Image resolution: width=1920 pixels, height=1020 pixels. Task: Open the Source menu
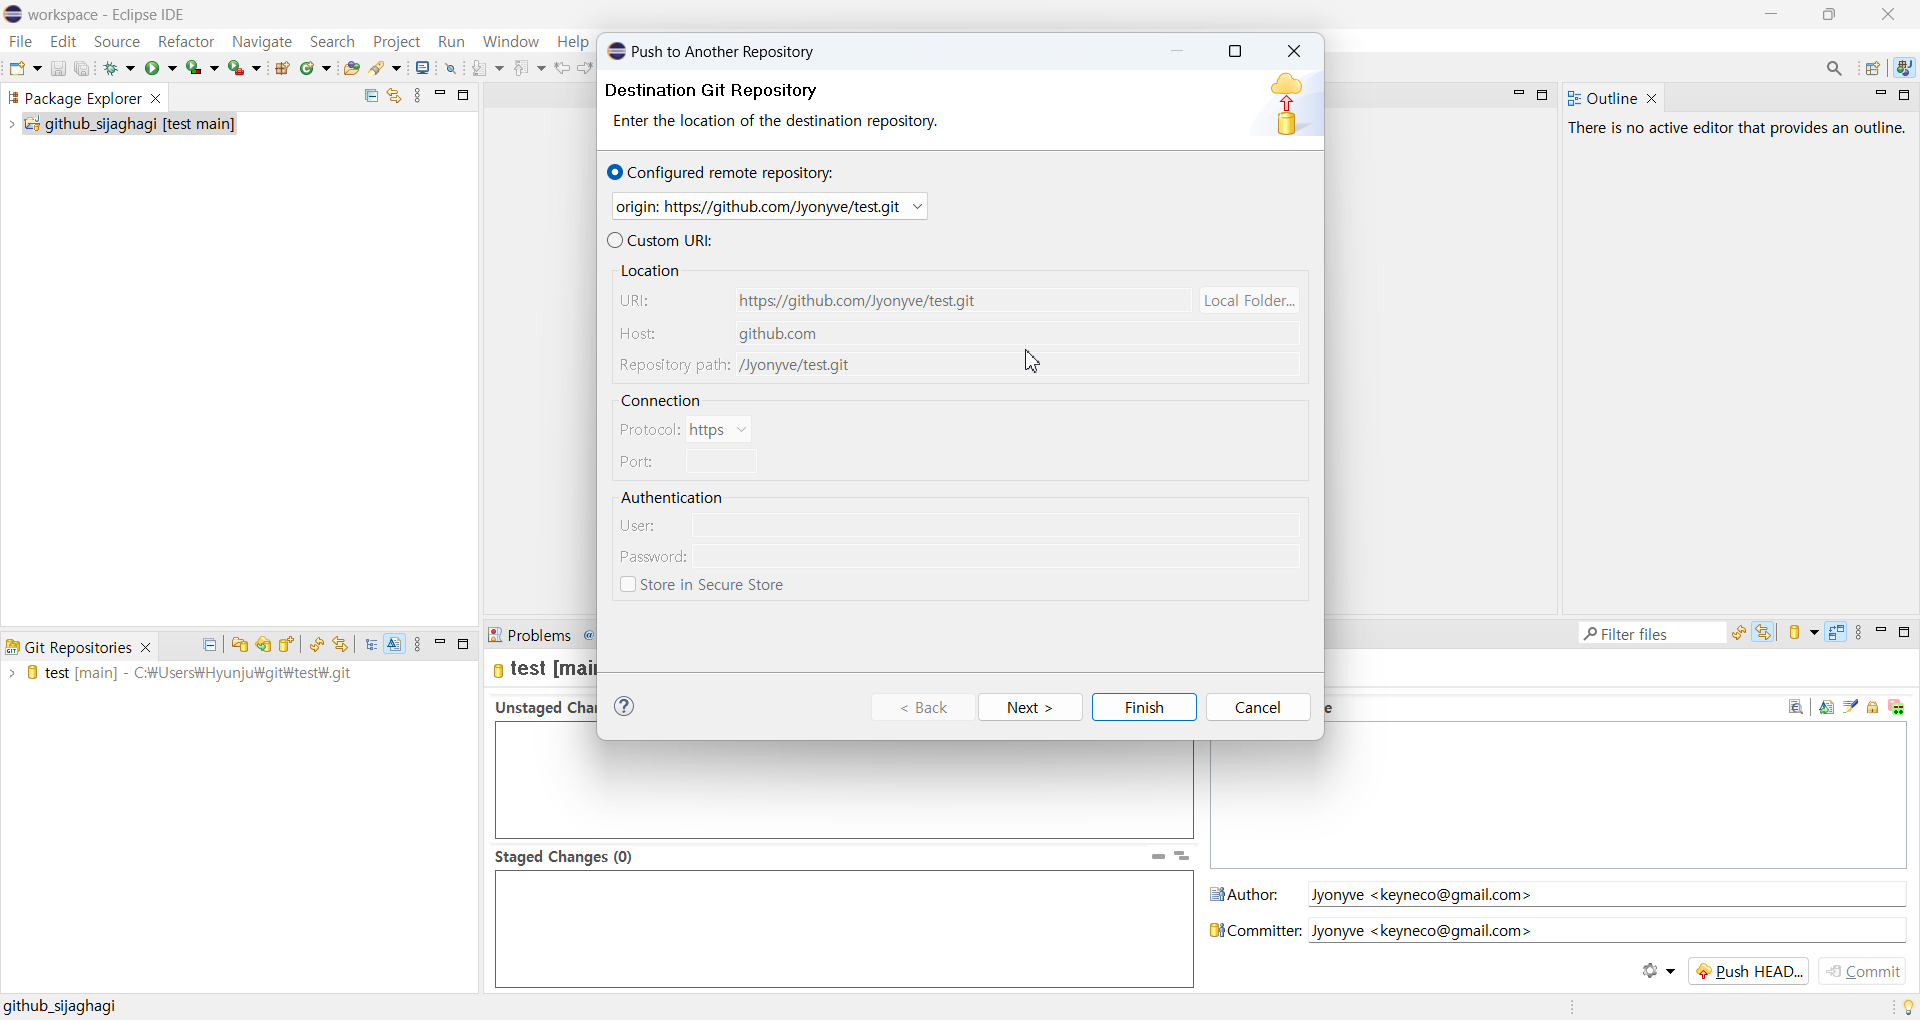pyautogui.click(x=117, y=42)
